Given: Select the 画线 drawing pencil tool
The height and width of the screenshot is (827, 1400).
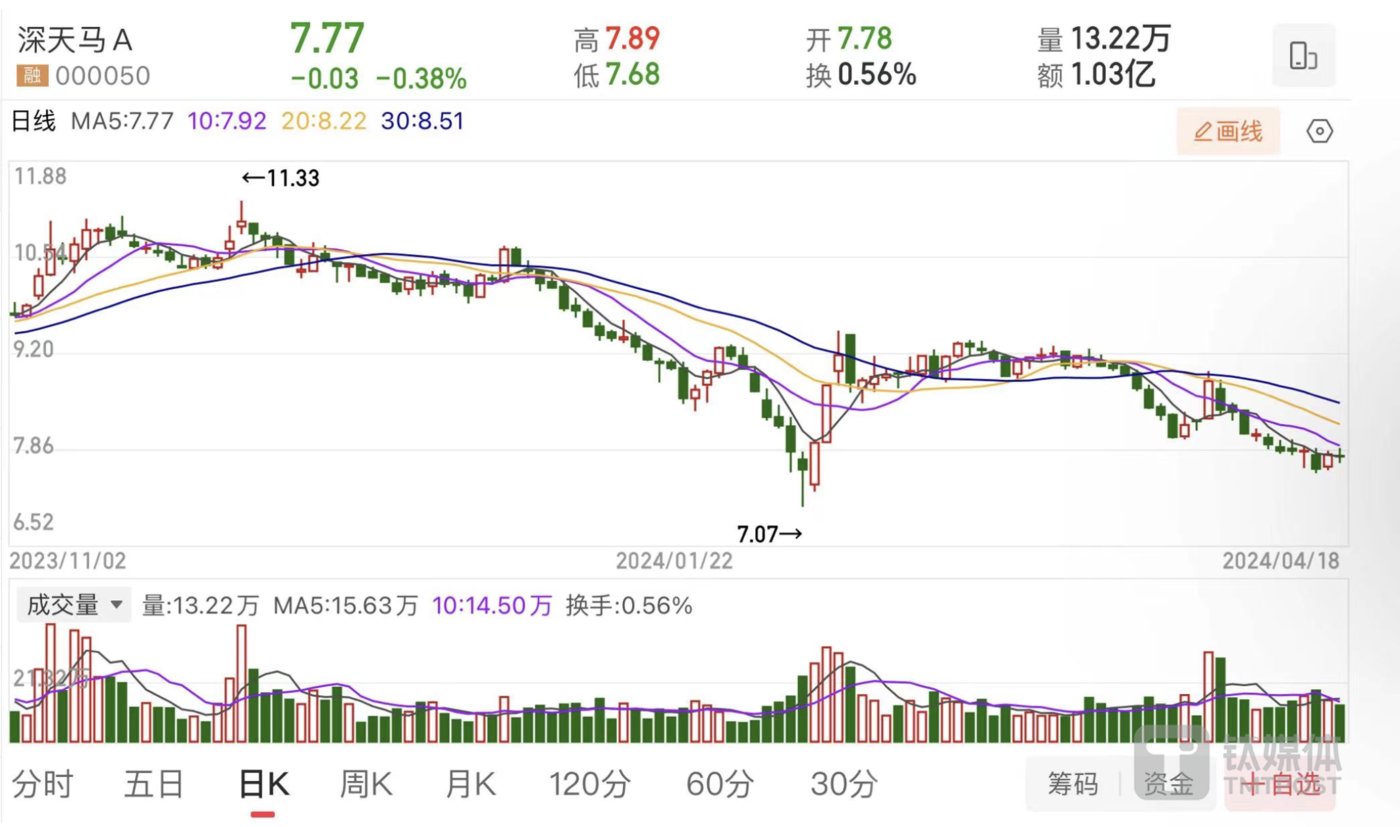Looking at the screenshot, I should pos(1228,131).
